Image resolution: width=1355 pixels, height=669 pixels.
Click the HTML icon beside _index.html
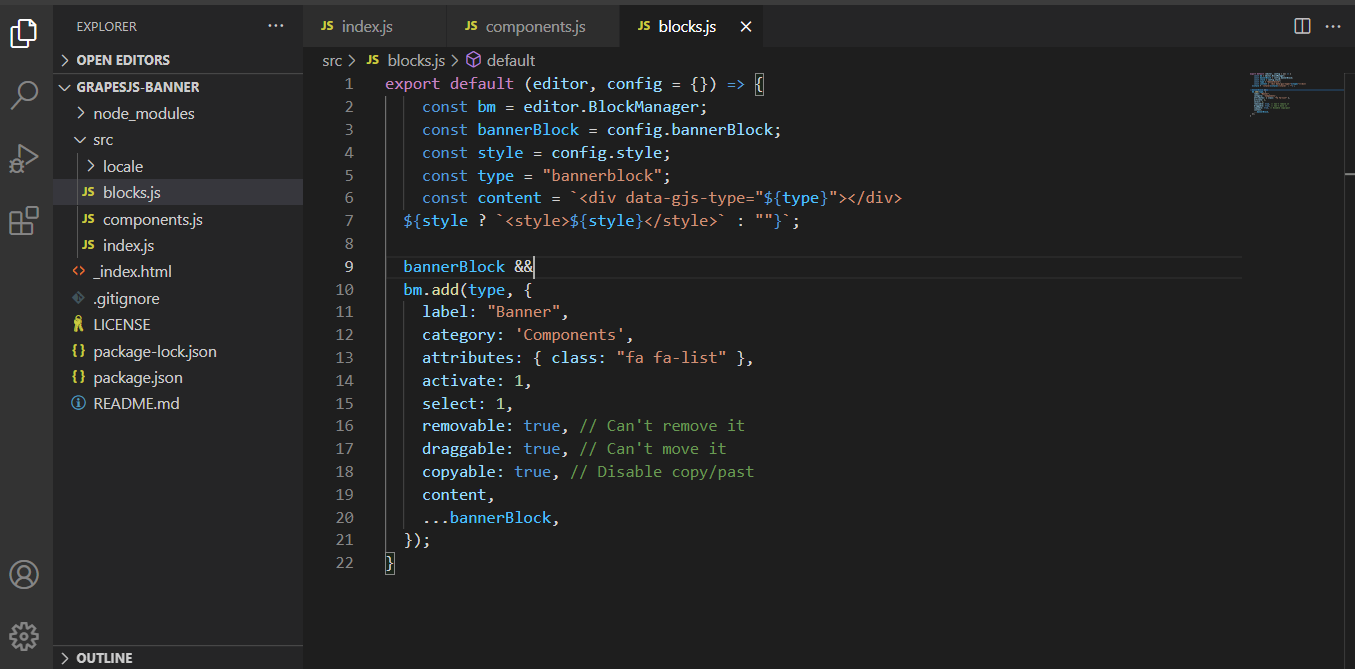tap(79, 271)
